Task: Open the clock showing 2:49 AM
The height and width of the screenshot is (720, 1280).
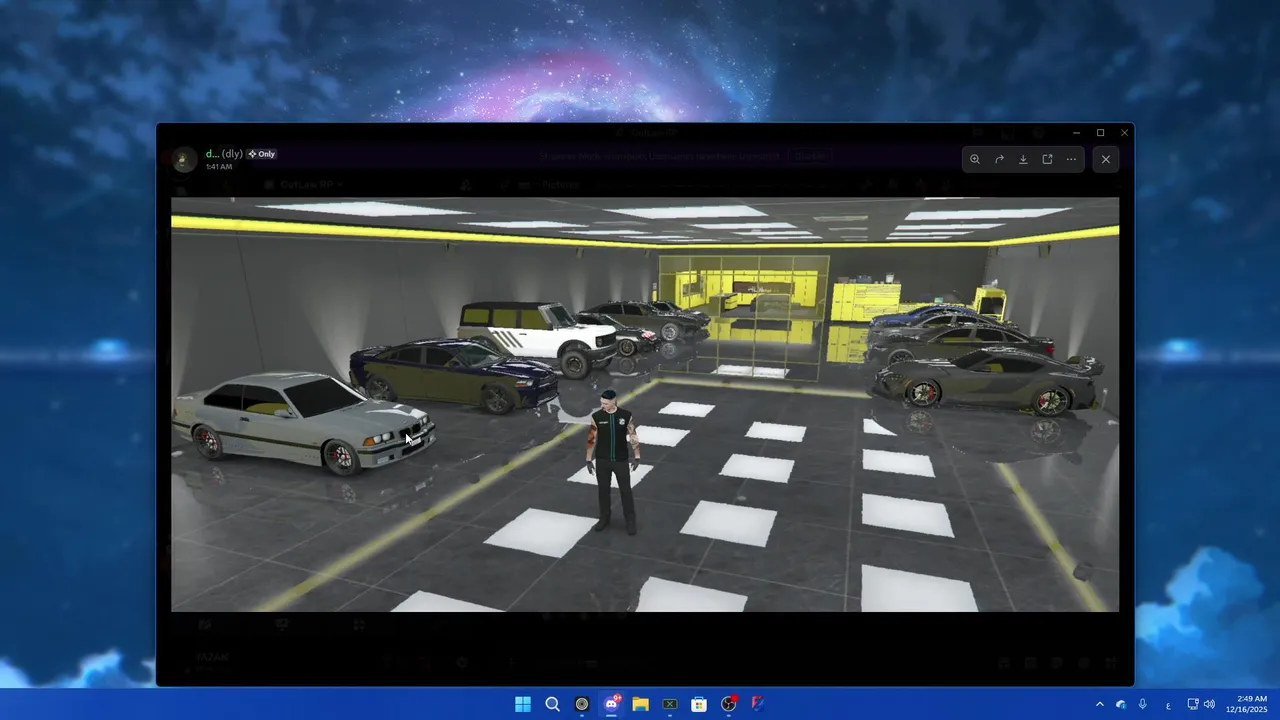Action: point(1246,704)
